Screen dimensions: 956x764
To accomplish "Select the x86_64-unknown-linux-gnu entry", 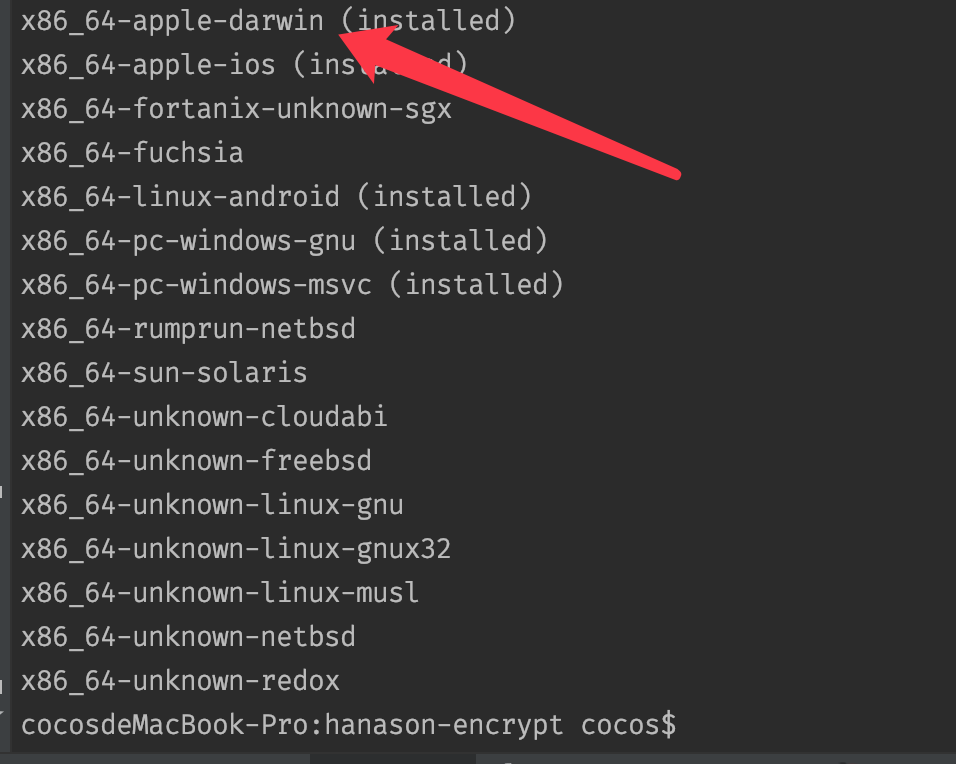I will pyautogui.click(x=212, y=505).
